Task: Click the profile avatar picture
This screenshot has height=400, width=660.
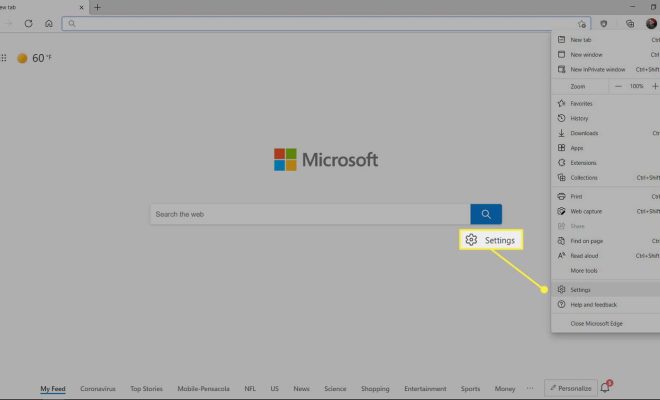Action: (651, 24)
